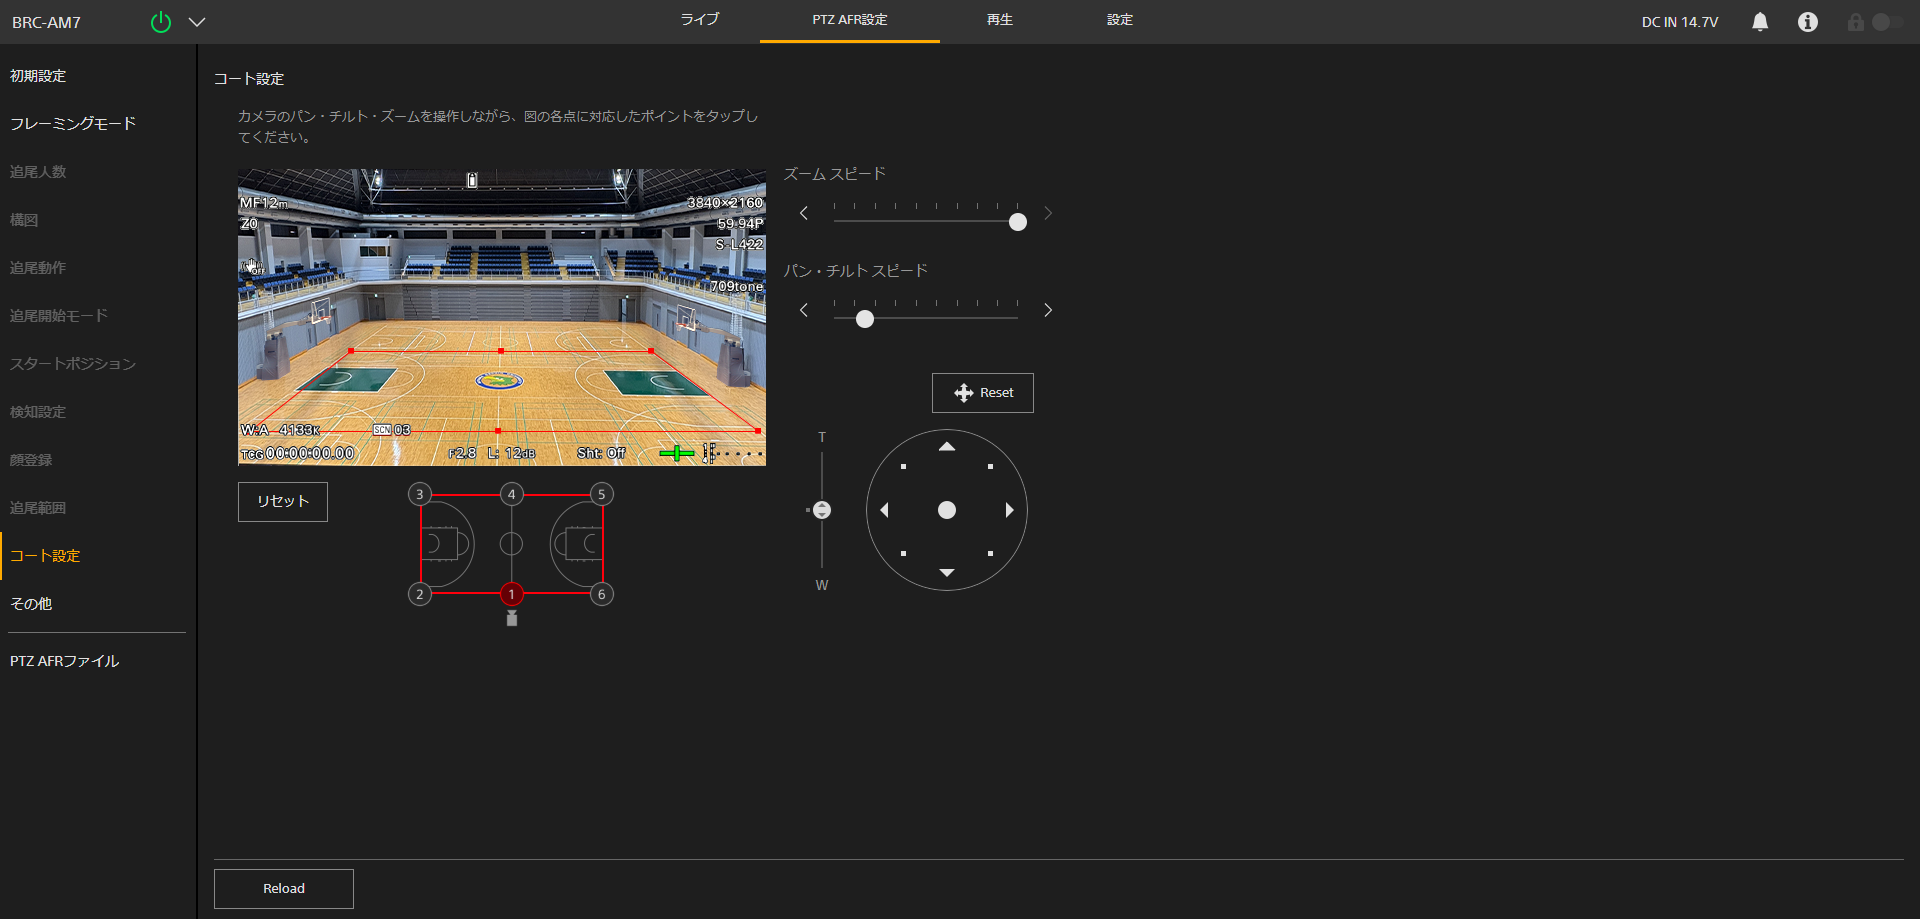Switch to the 再生 tab
Image resolution: width=1920 pixels, height=919 pixels.
point(999,20)
